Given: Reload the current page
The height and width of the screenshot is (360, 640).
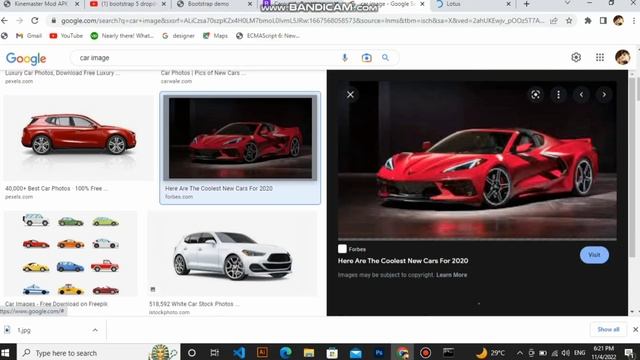Looking at the screenshot, I should pos(35,20).
